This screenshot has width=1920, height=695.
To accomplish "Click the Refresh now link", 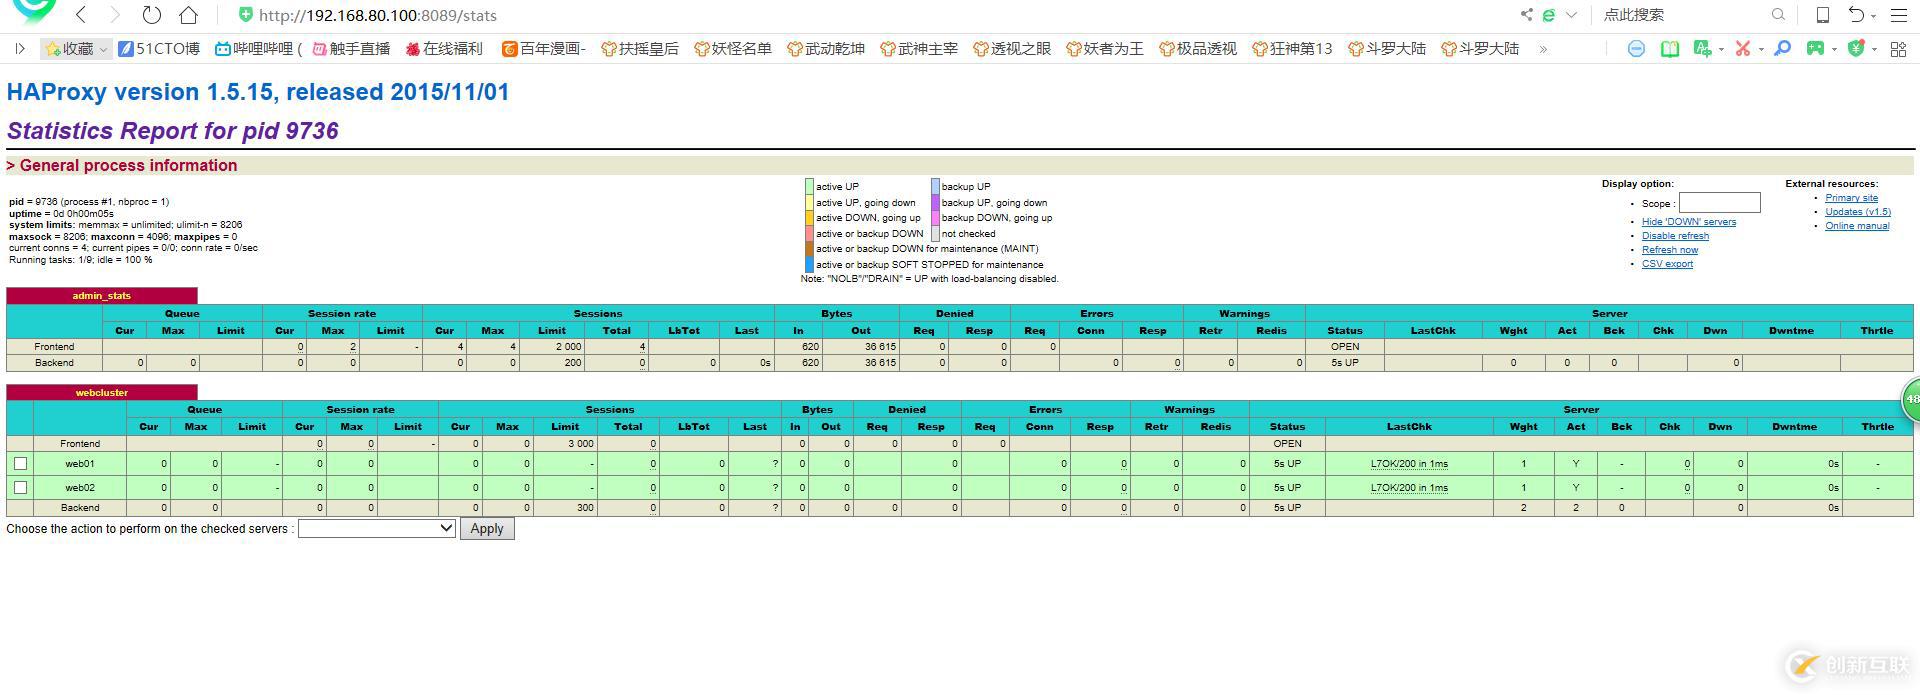I will click(x=1669, y=250).
